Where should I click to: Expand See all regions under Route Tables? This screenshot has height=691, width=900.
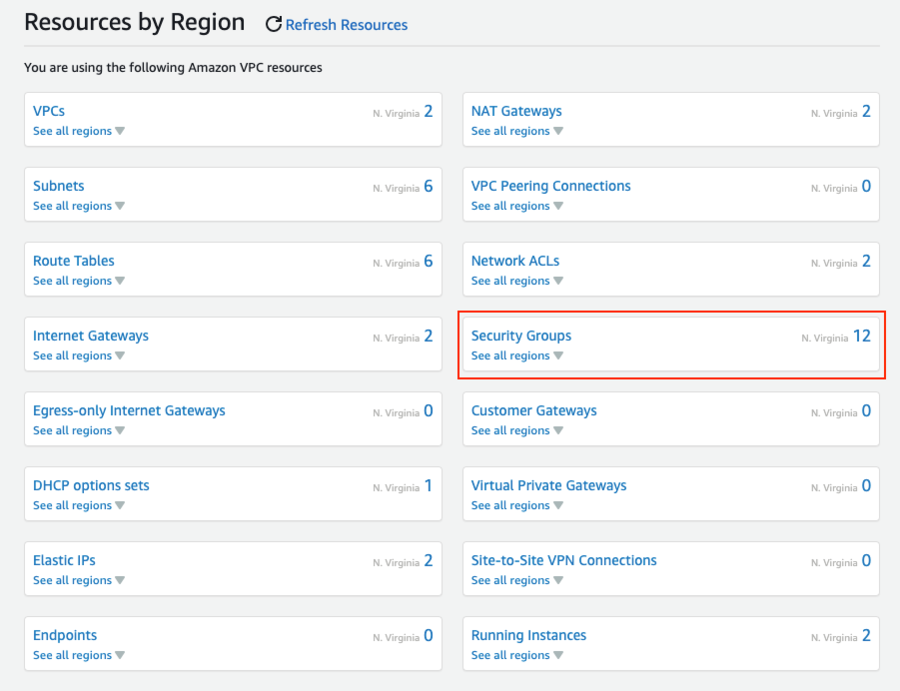[79, 281]
